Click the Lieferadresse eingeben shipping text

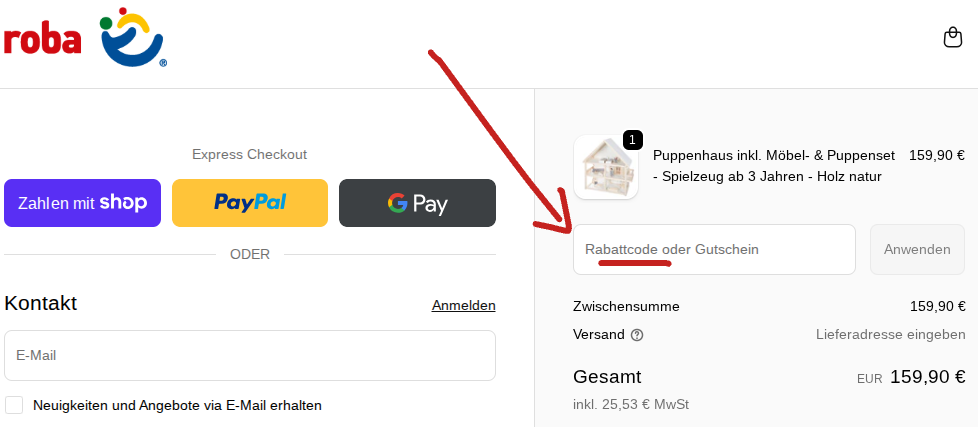coord(890,335)
